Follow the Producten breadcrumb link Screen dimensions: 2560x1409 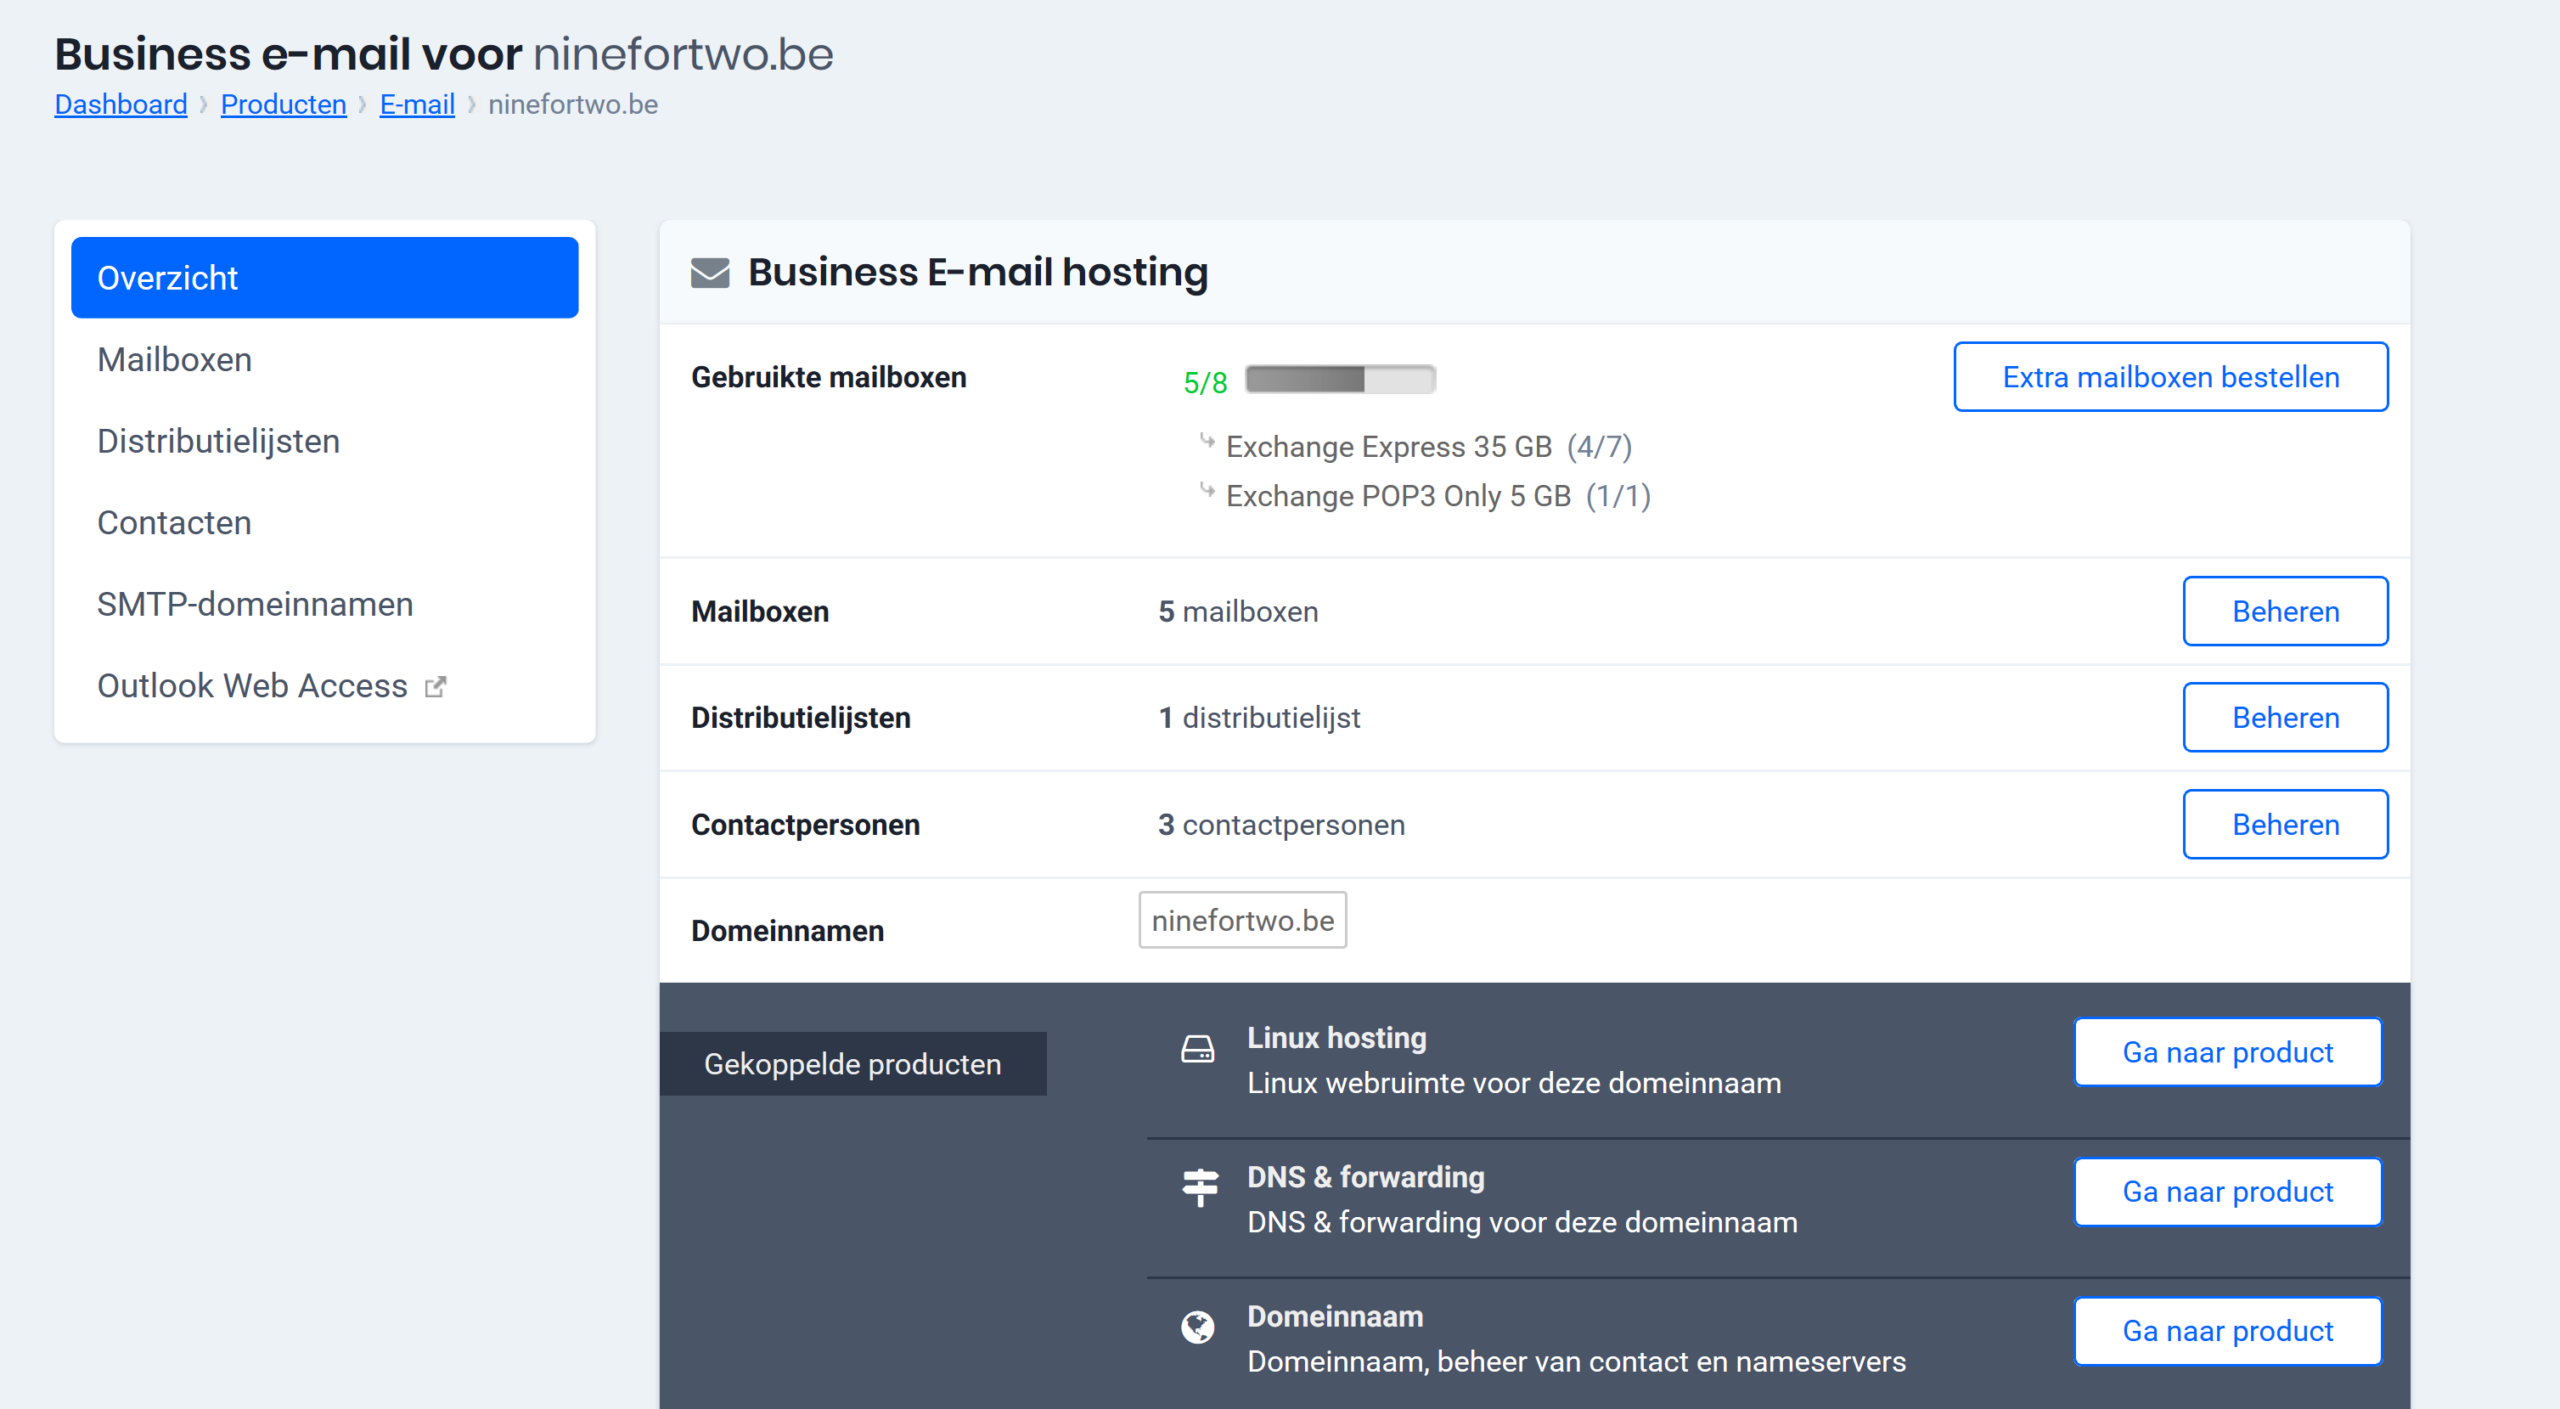pos(283,104)
